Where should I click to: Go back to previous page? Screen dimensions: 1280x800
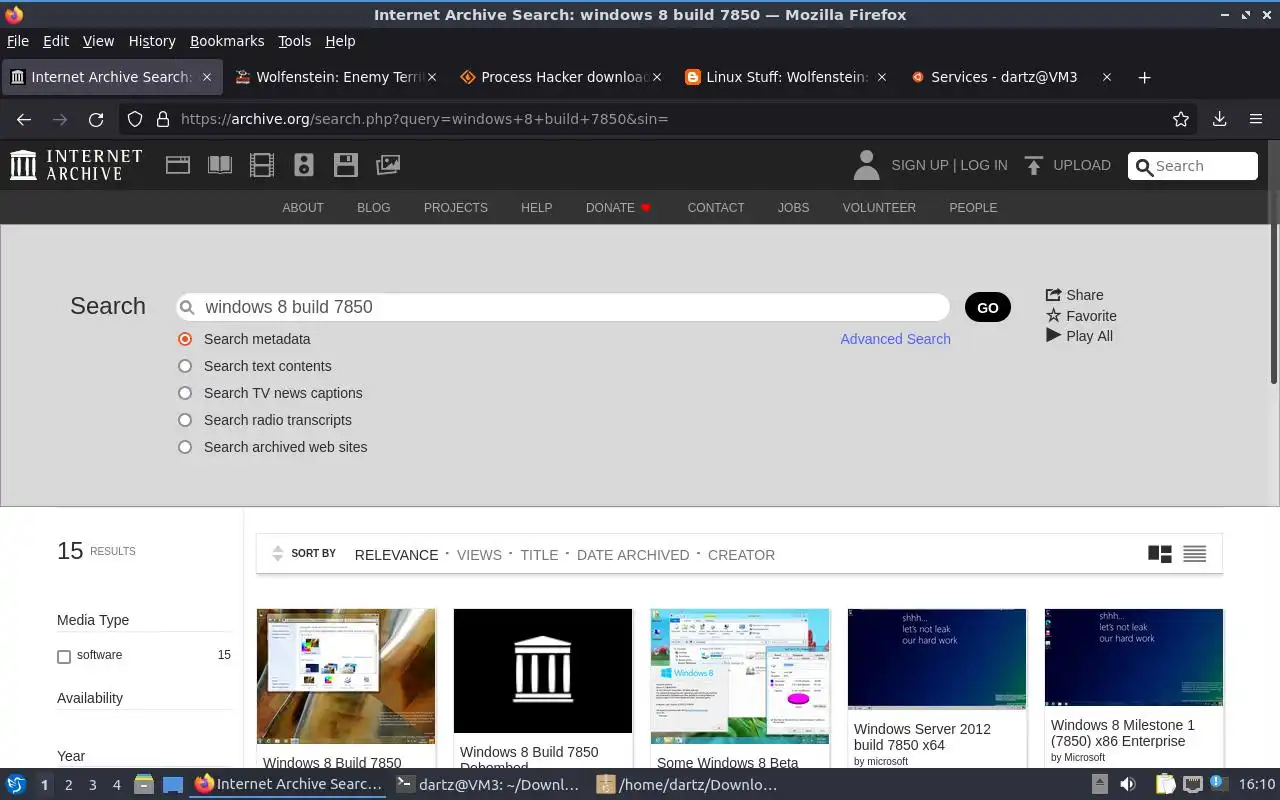click(x=24, y=119)
